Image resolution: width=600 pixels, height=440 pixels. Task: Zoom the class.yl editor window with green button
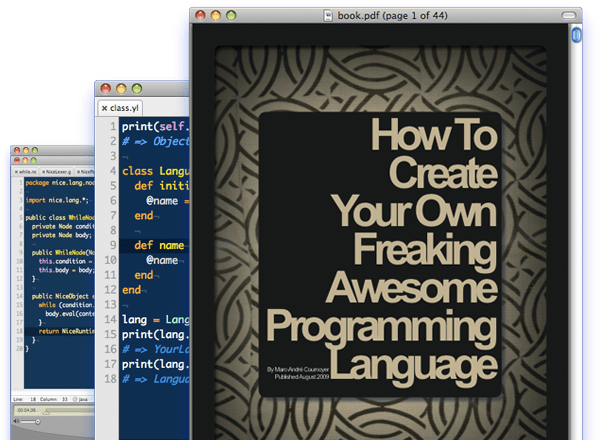(137, 89)
